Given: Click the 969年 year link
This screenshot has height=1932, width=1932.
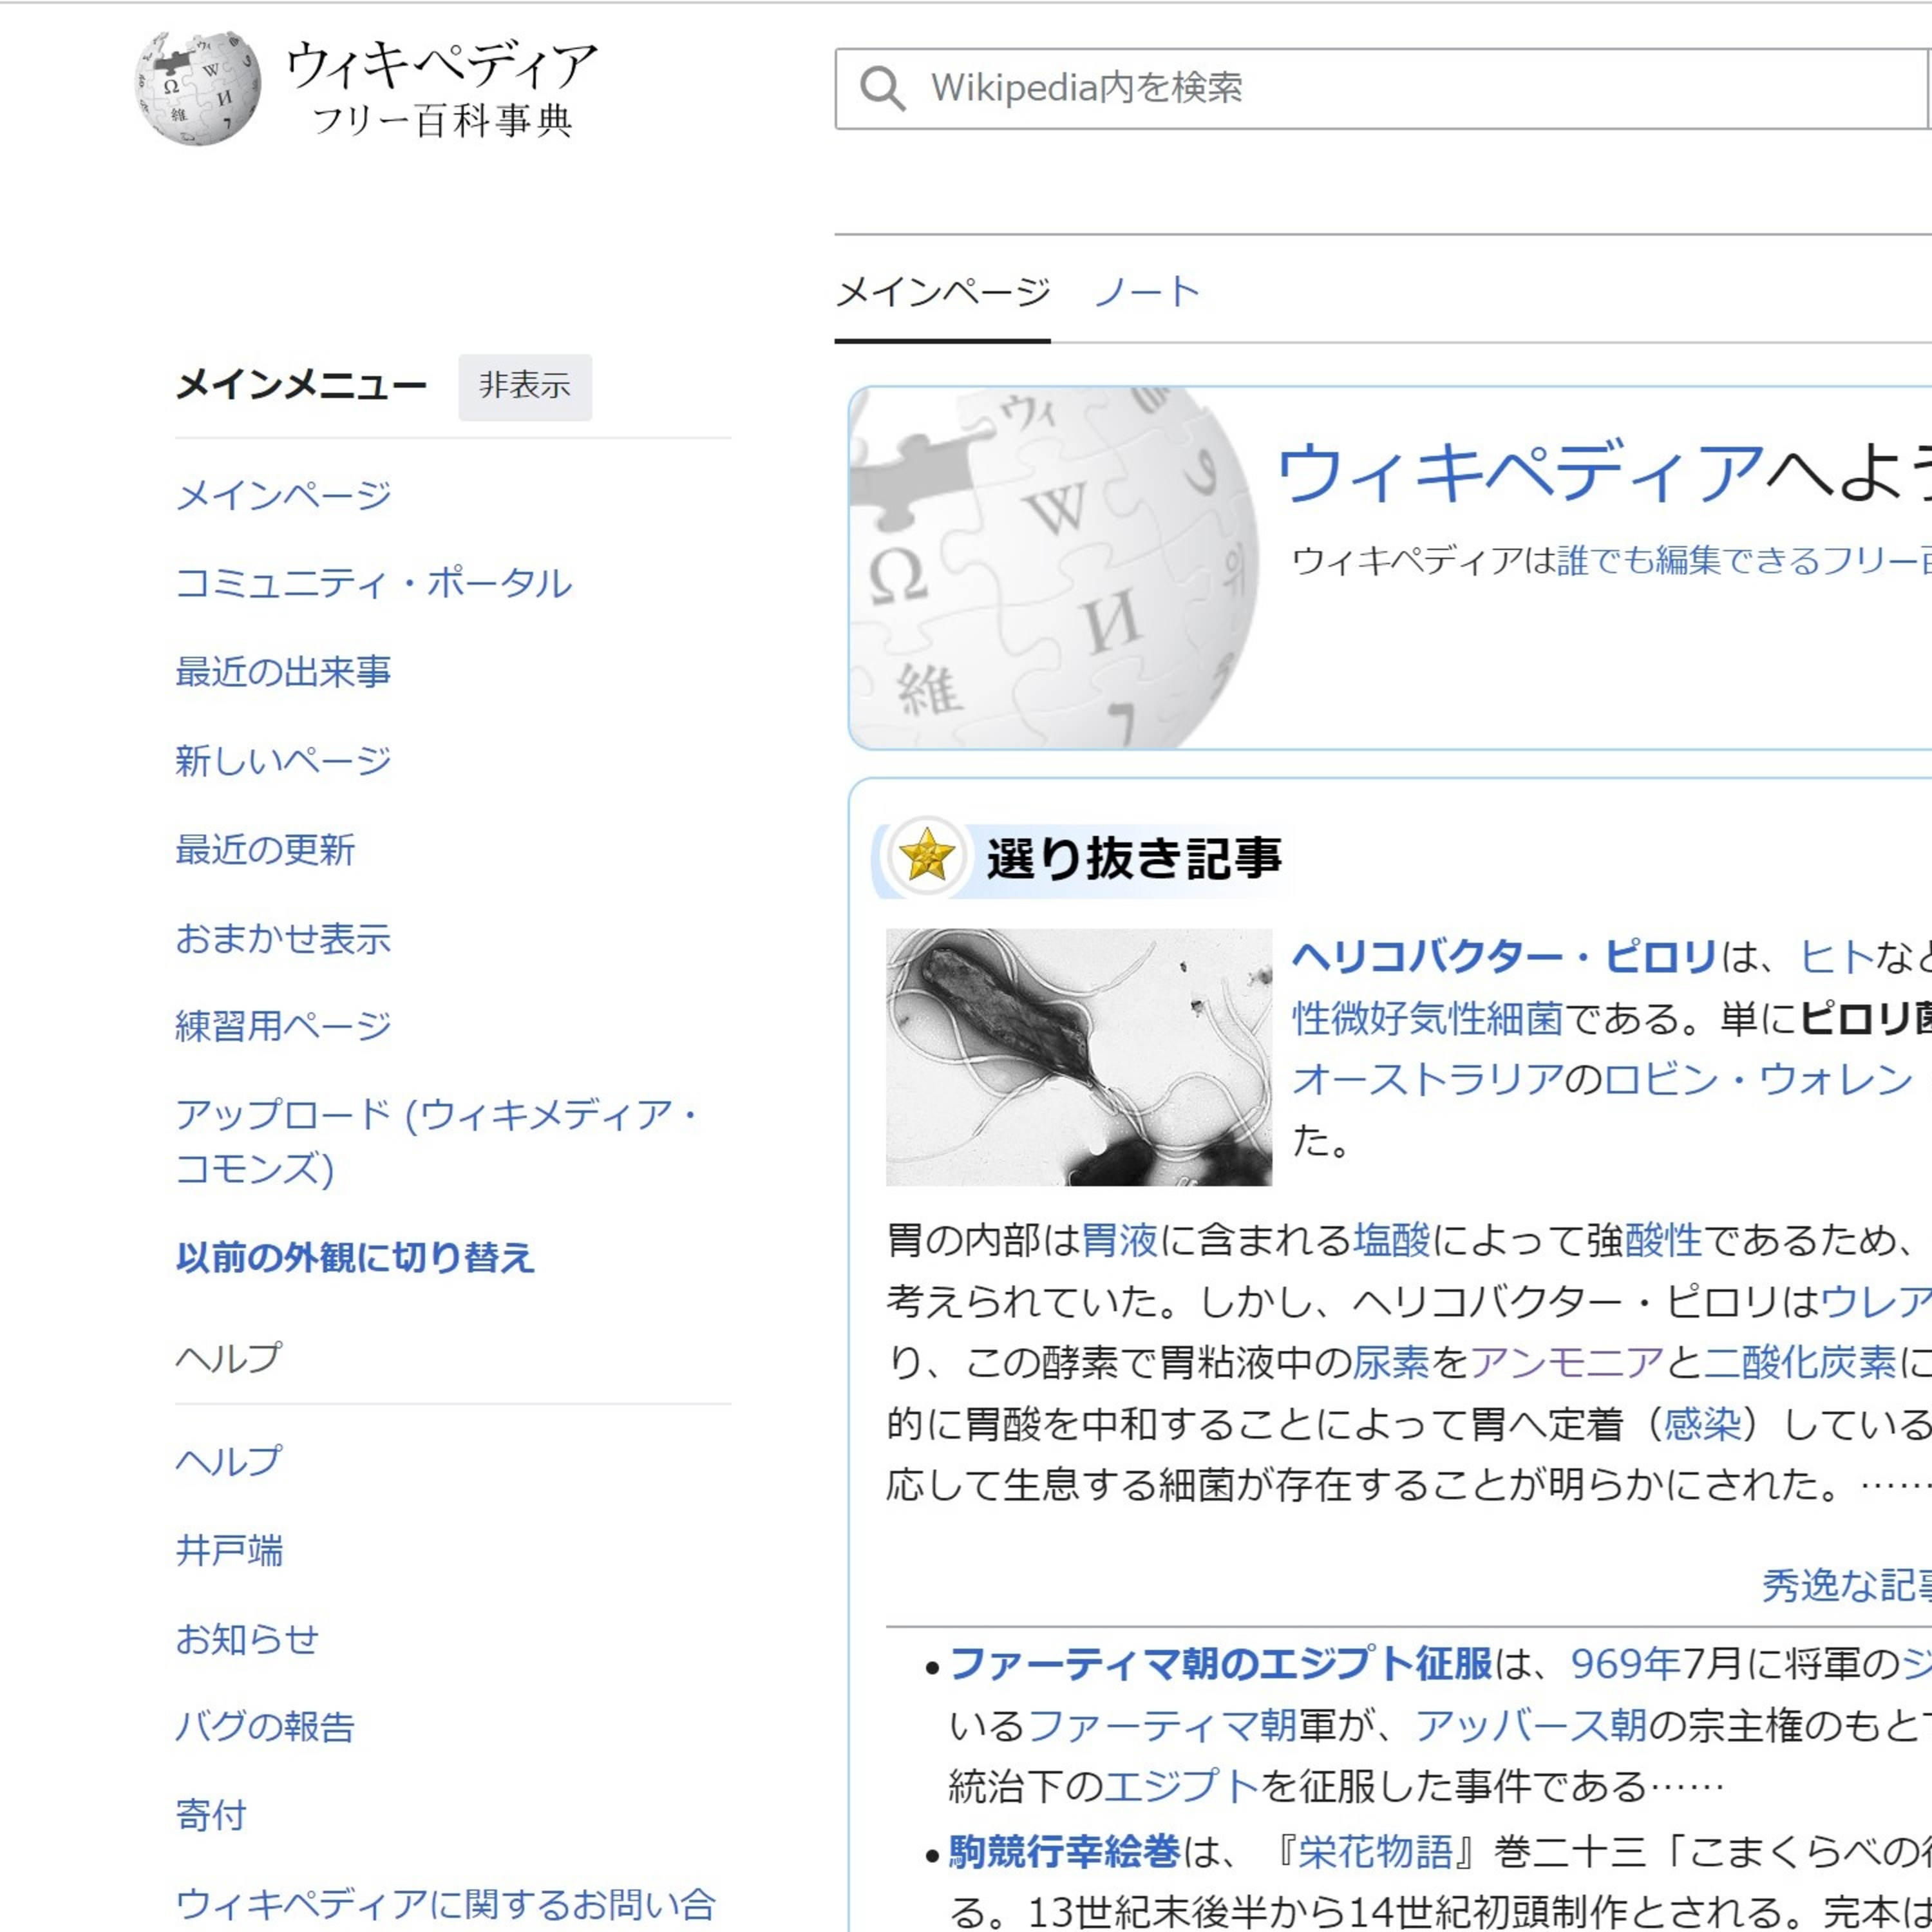Looking at the screenshot, I should 1626,1664.
